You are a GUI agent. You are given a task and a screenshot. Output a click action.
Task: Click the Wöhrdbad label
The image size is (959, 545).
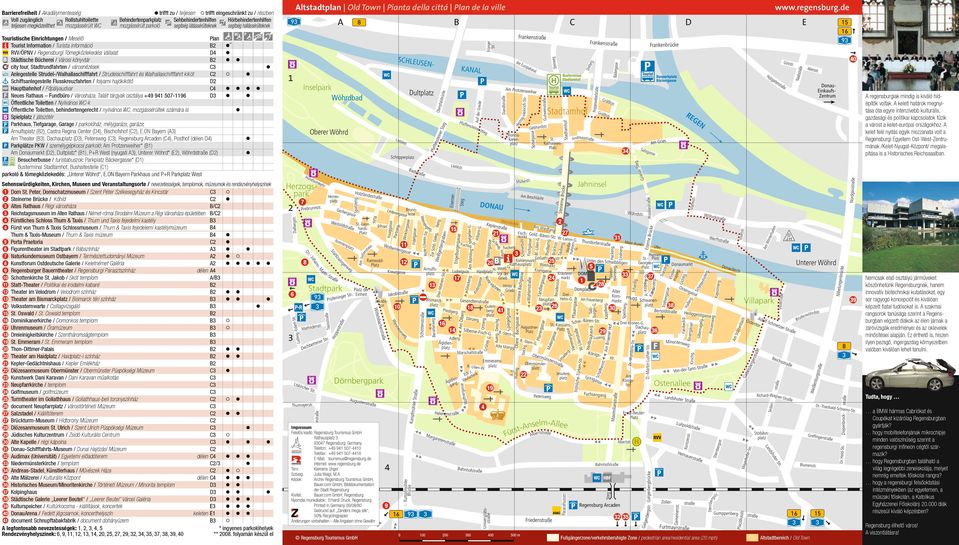[x=347, y=98]
